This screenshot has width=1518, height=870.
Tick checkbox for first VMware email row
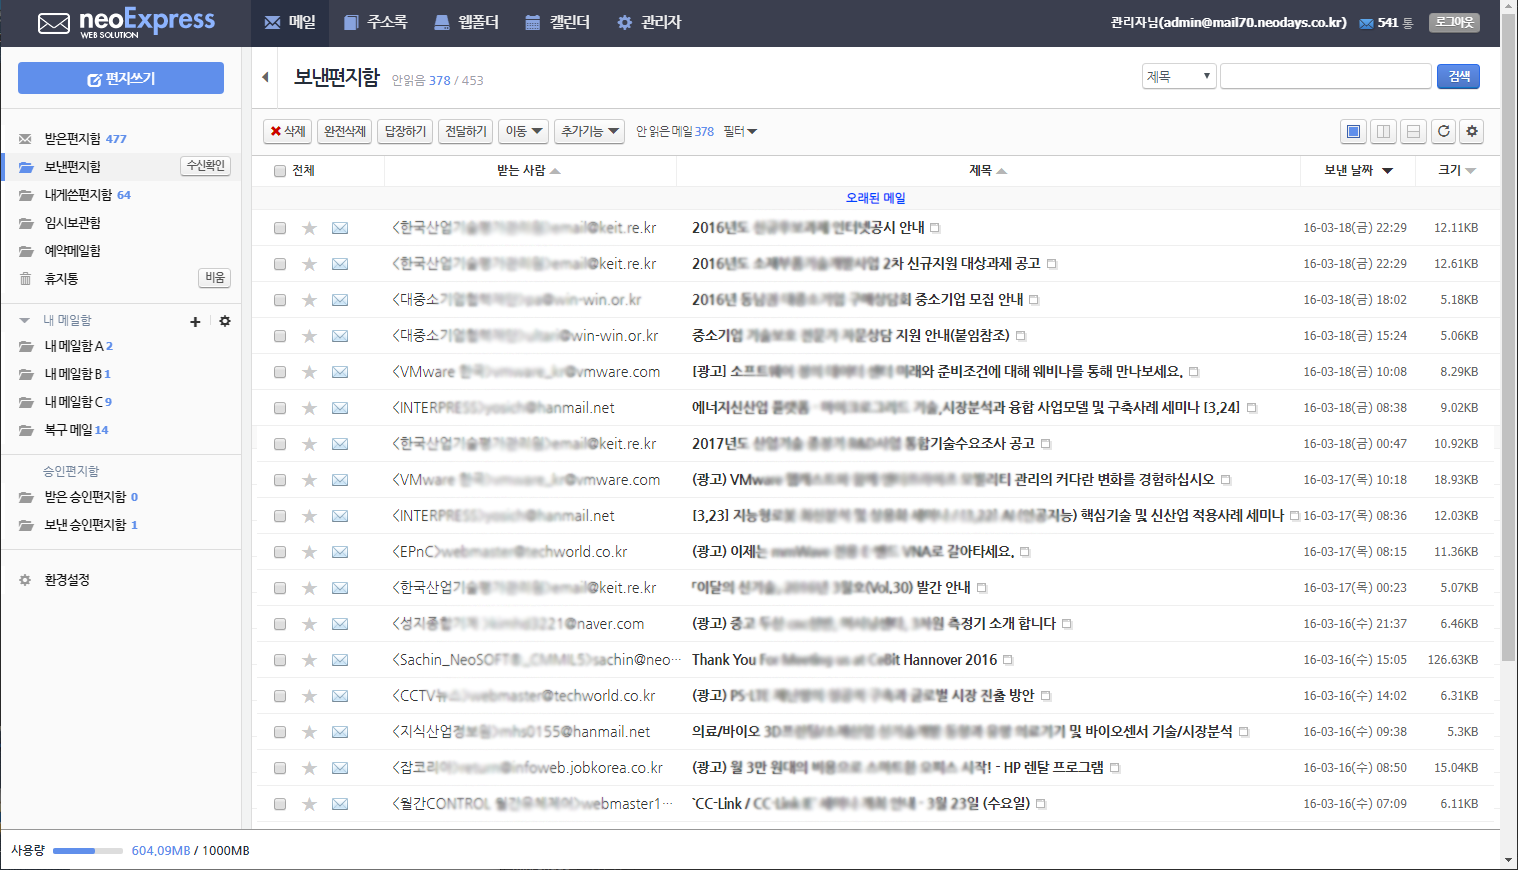(280, 372)
